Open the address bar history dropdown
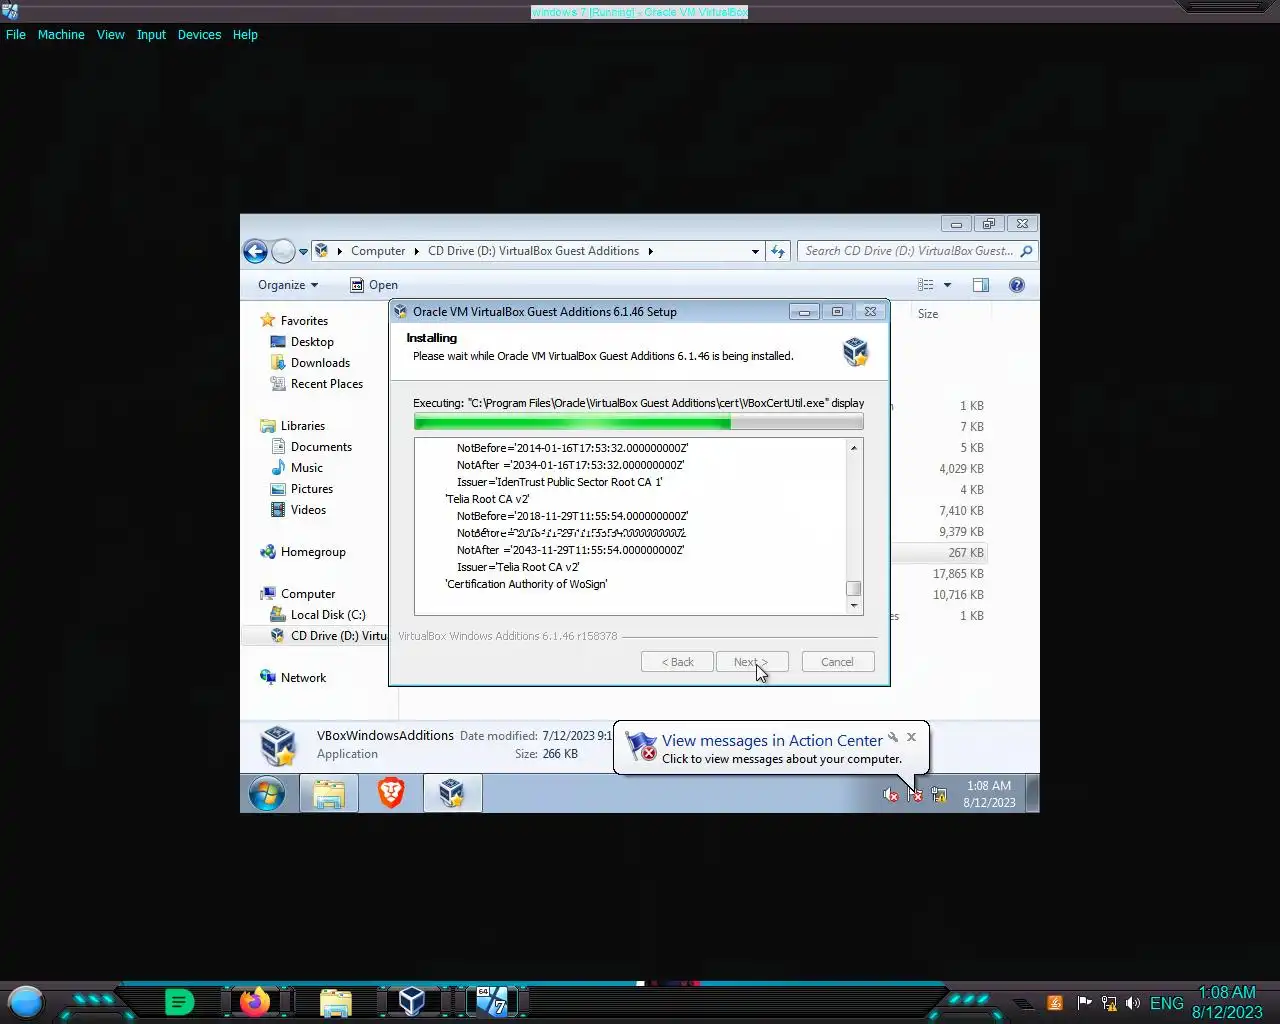Screen dimensions: 1280x1024 (755, 252)
